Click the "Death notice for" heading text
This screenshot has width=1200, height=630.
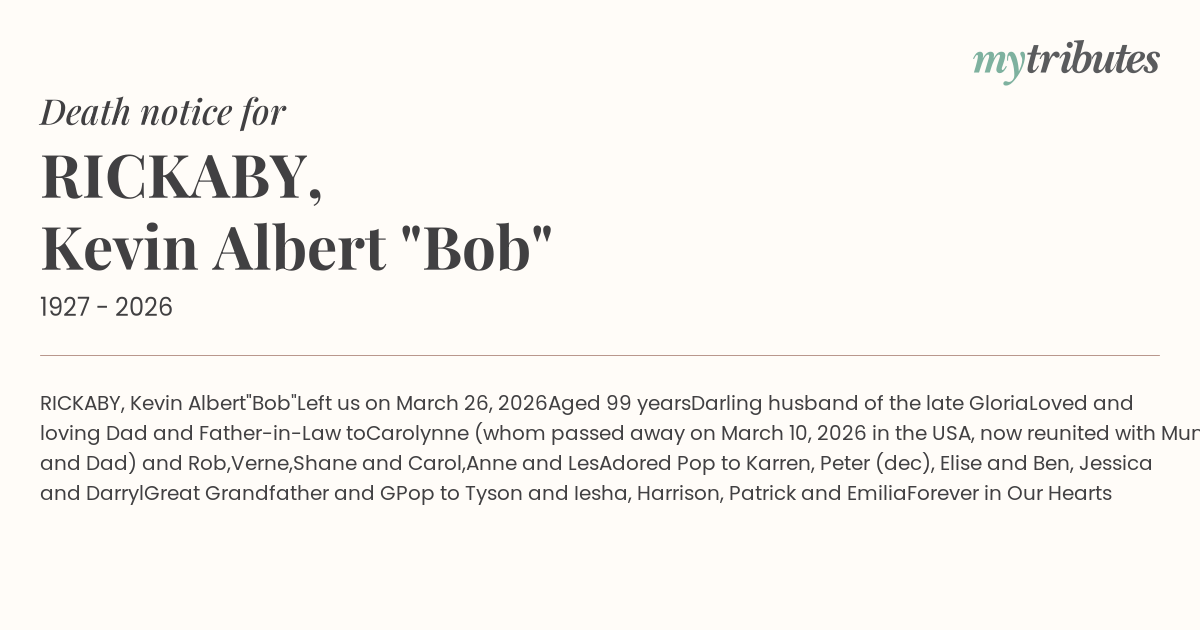pos(163,112)
